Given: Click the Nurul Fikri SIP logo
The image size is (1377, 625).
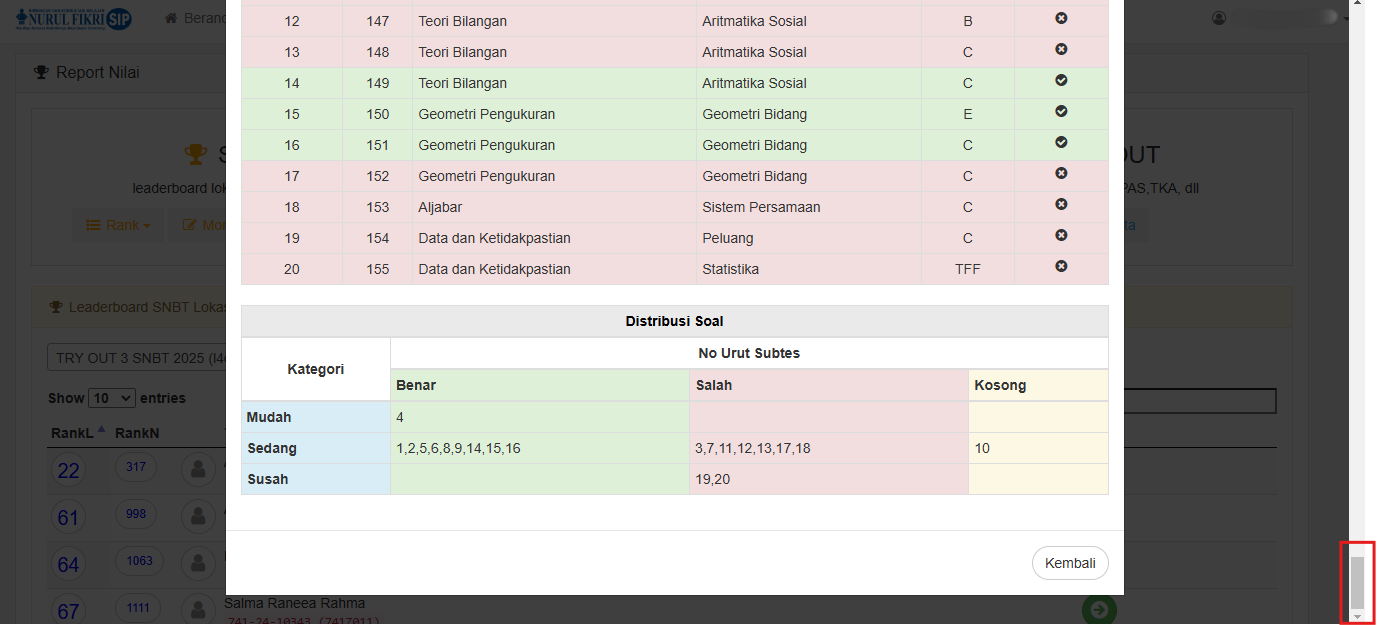Looking at the screenshot, I should tap(75, 18).
